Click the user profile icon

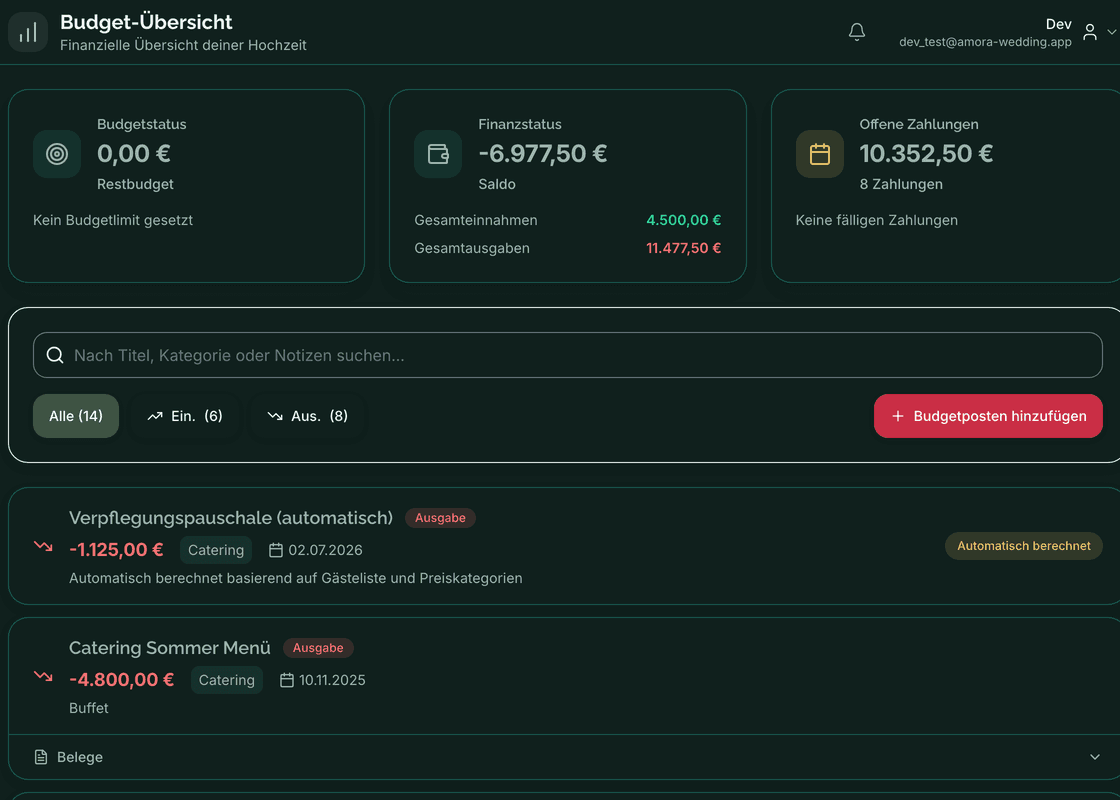pyautogui.click(x=1089, y=32)
